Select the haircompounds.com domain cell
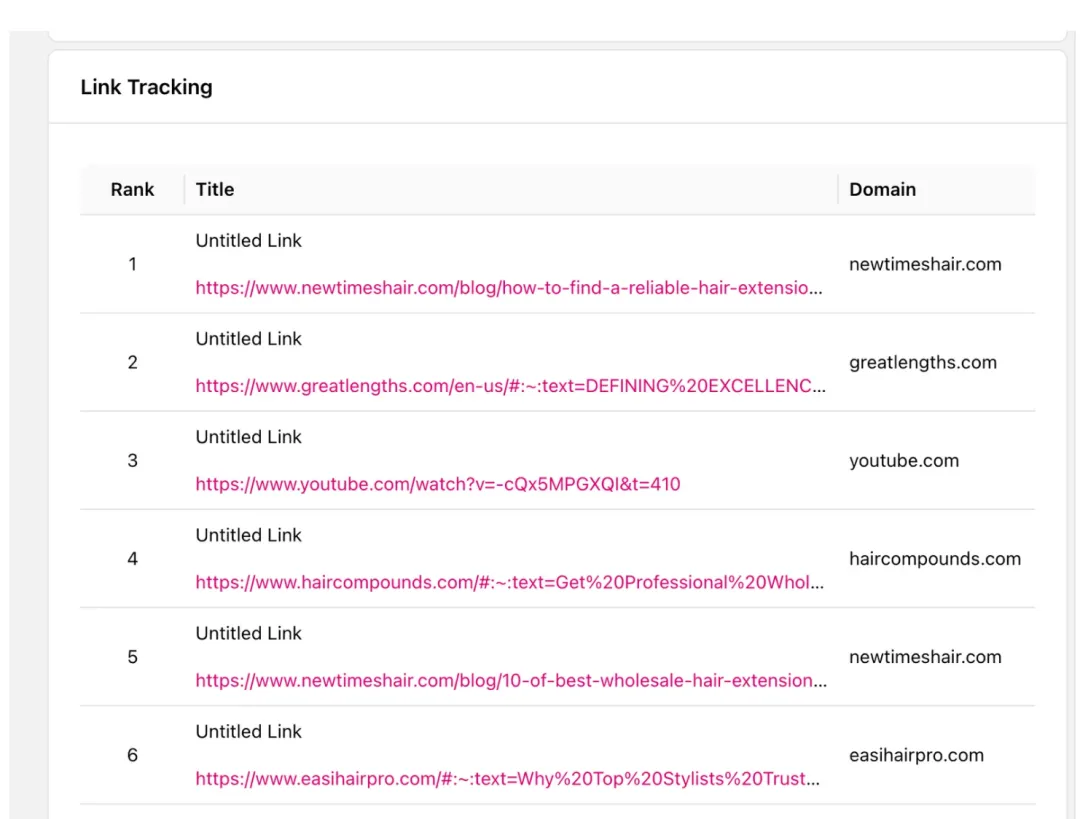 pyautogui.click(x=934, y=558)
